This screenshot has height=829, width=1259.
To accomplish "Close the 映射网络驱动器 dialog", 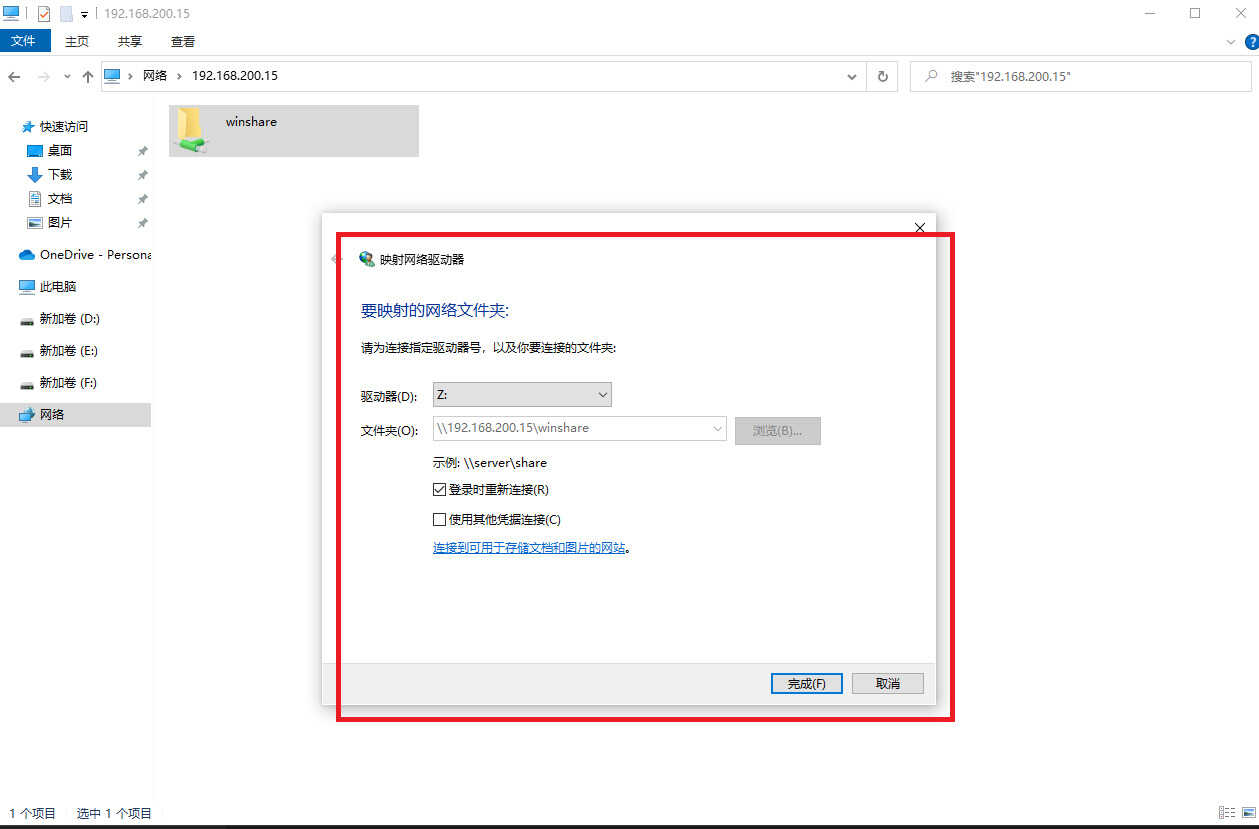I will 920,227.
